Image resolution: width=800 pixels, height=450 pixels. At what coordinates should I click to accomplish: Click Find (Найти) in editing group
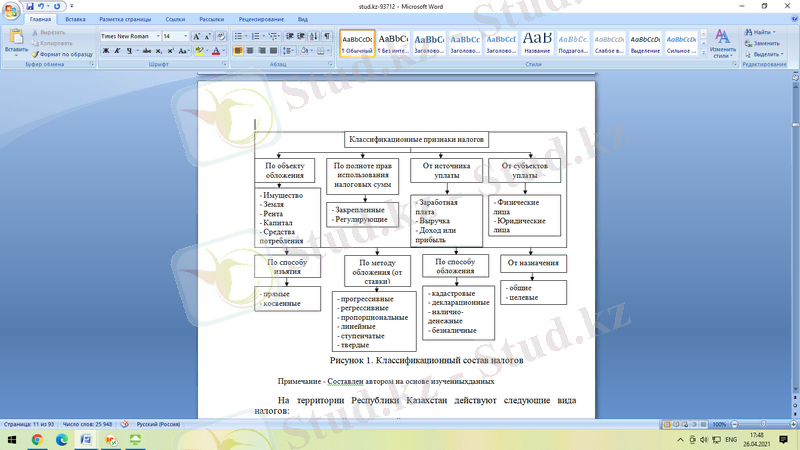click(x=760, y=32)
